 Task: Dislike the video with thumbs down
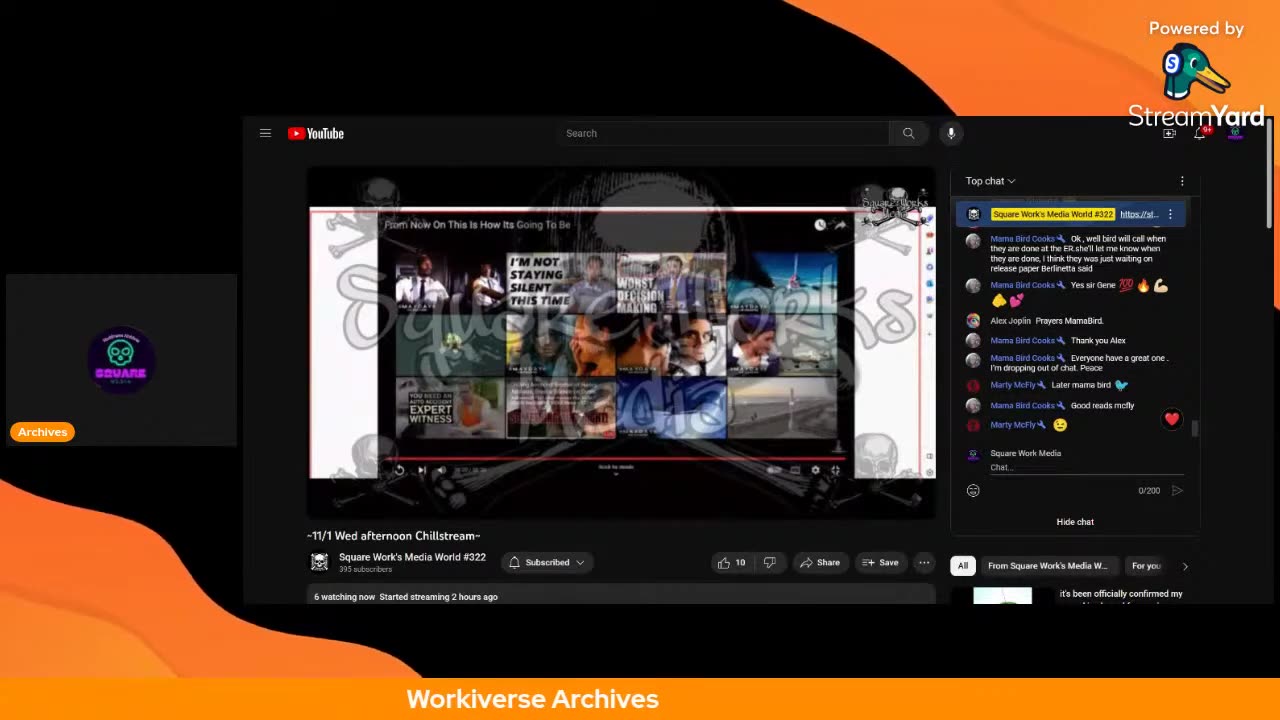tap(769, 563)
